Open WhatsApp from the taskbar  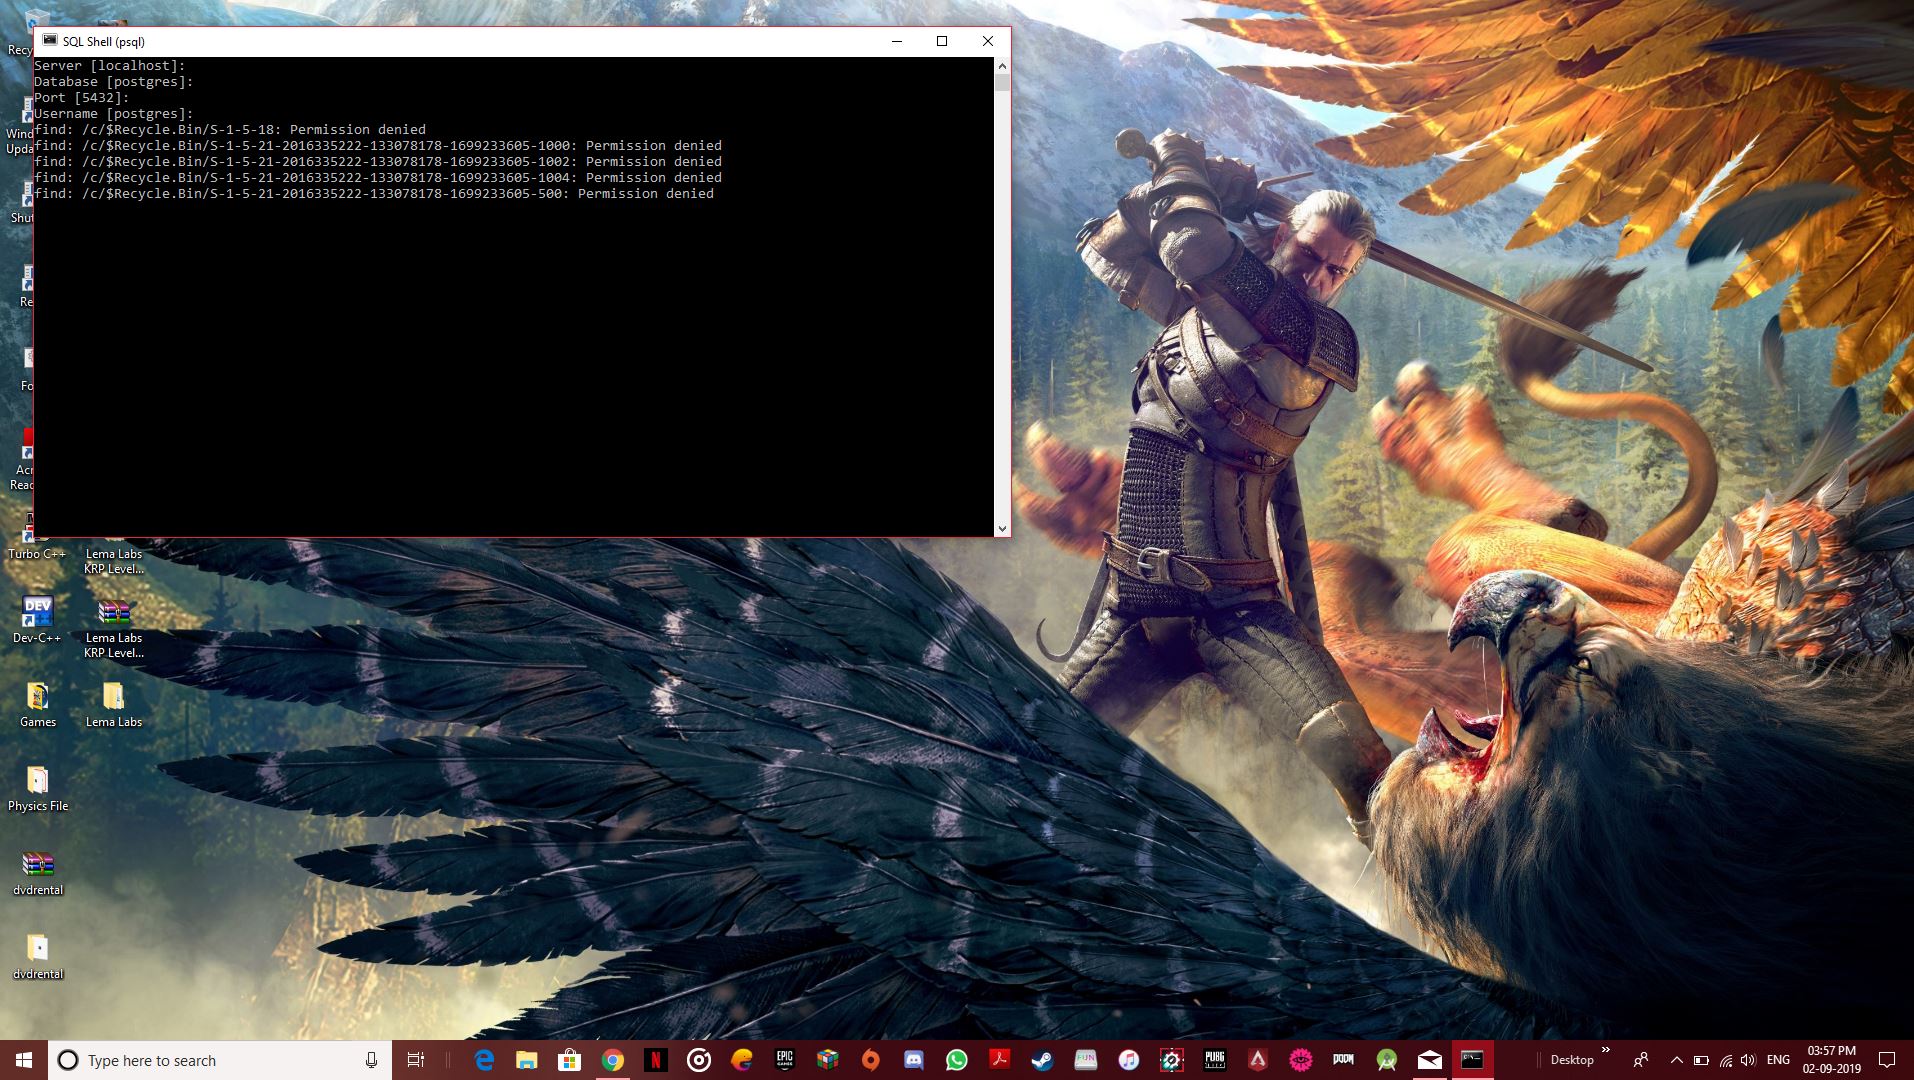point(956,1060)
